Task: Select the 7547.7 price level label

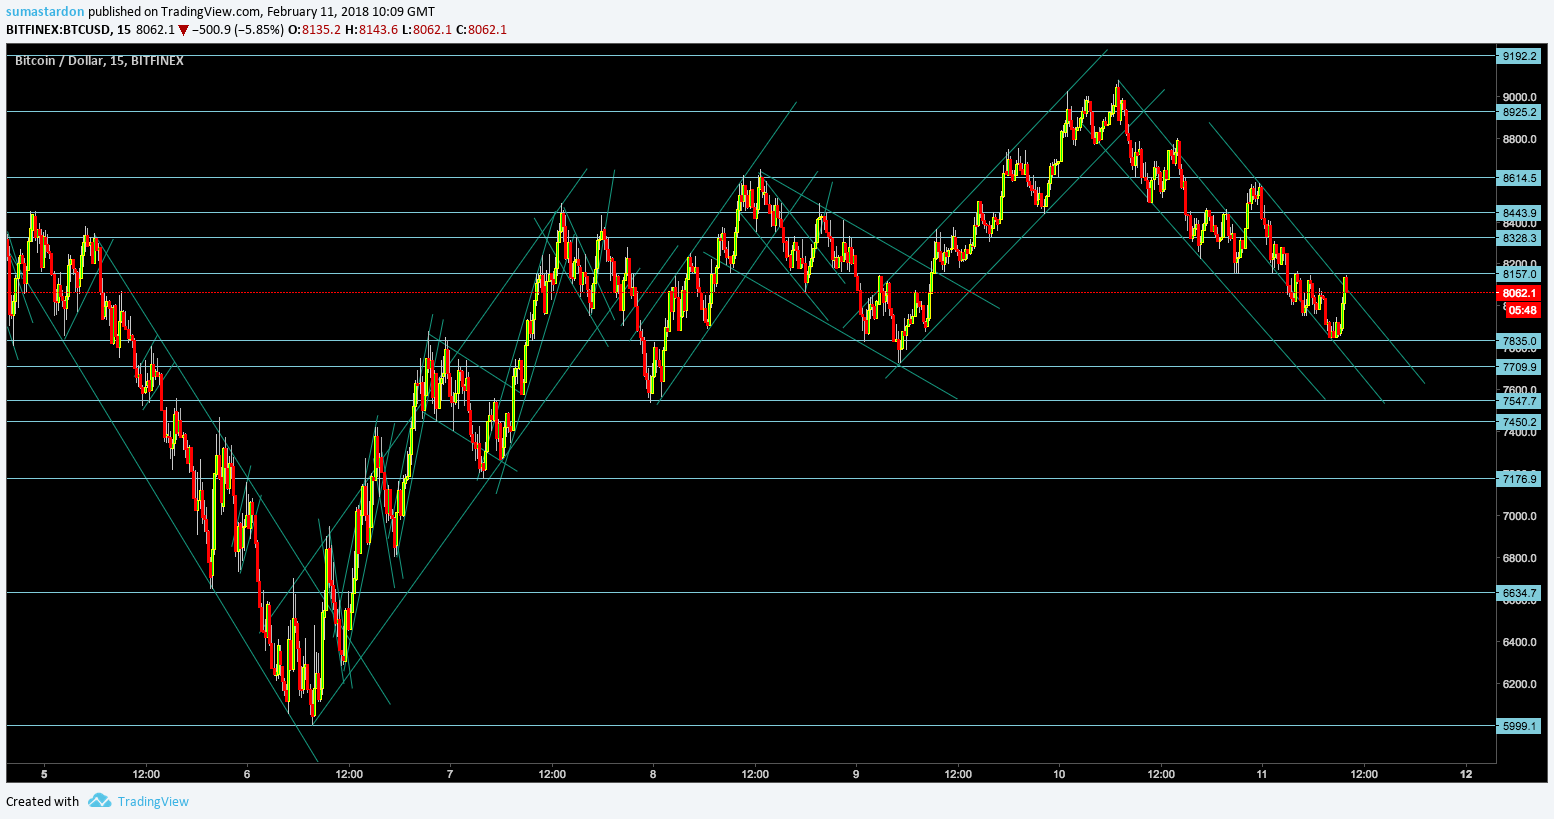Action: [x=1518, y=401]
